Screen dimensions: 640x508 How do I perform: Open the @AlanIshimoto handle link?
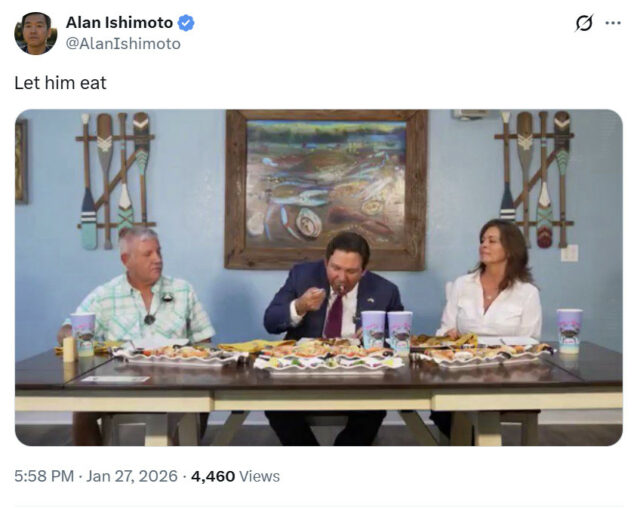coord(123,44)
